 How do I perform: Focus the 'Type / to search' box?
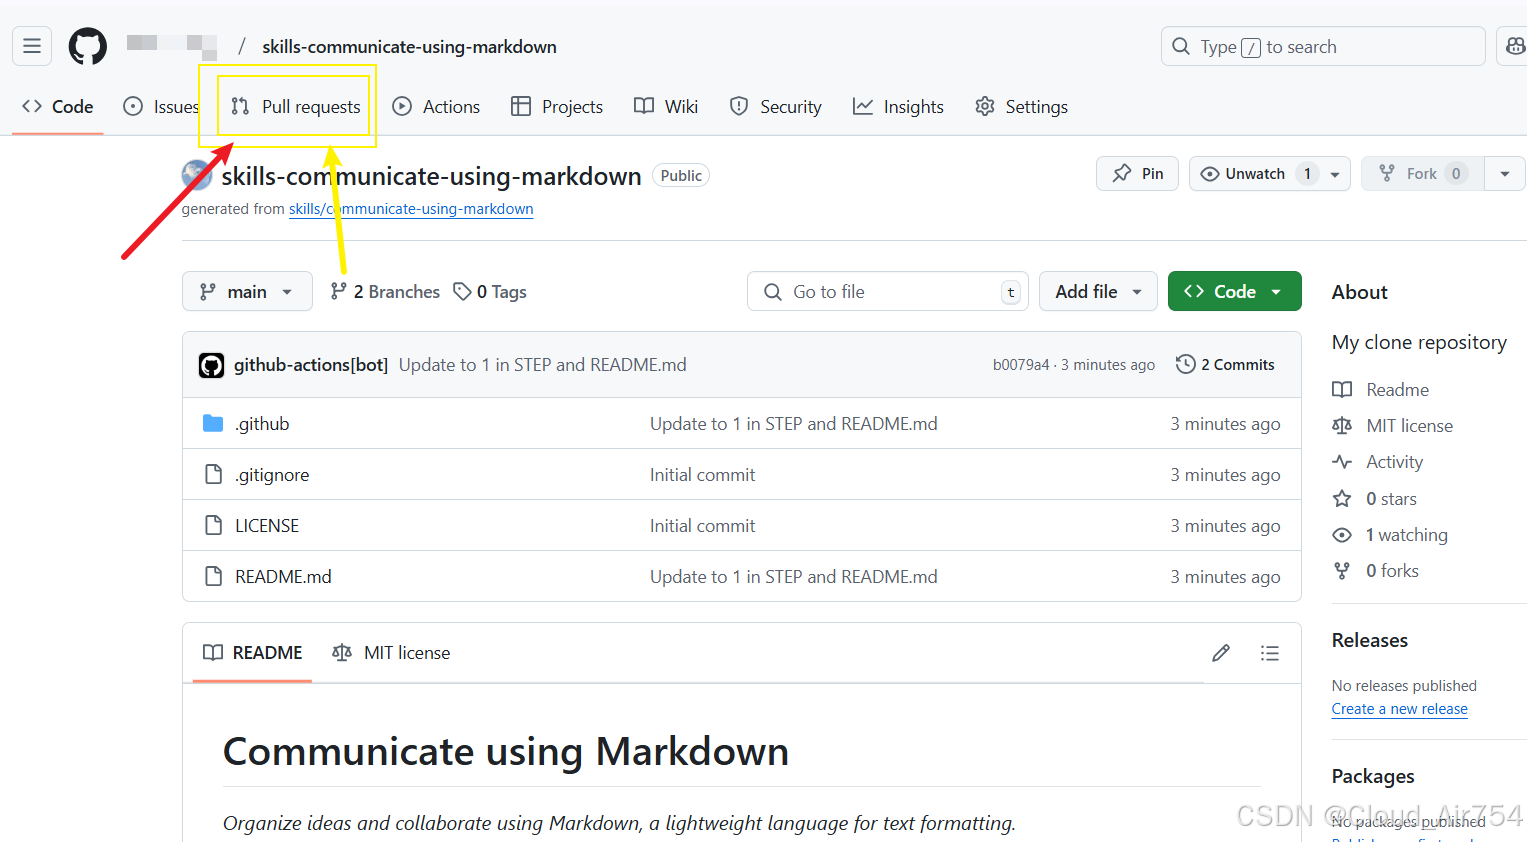(1322, 46)
